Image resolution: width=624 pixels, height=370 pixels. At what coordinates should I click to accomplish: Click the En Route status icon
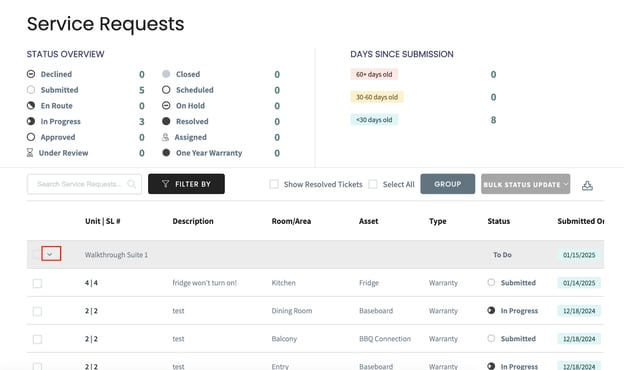pyautogui.click(x=31, y=105)
